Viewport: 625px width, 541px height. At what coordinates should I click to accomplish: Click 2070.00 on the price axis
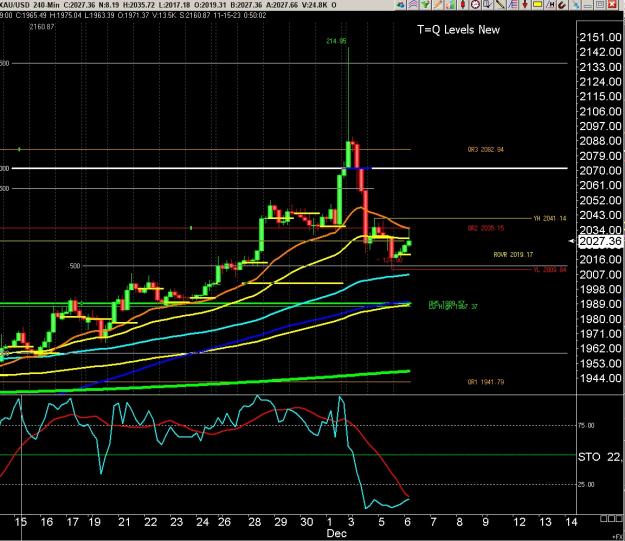tap(600, 171)
